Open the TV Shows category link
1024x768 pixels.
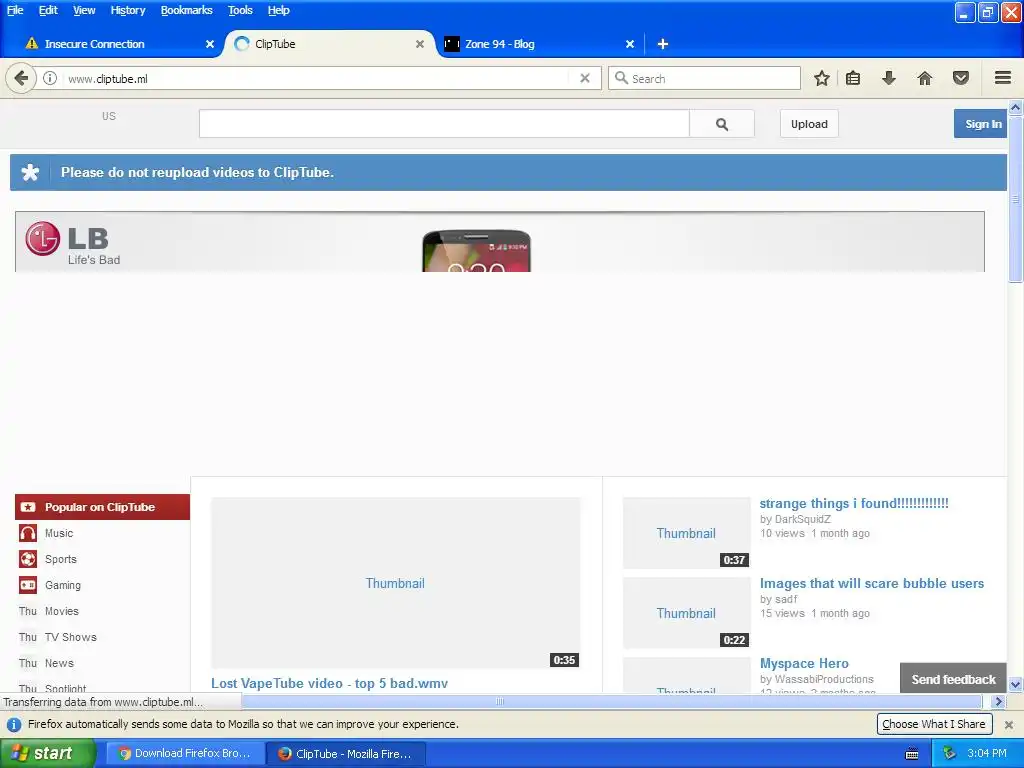[x=71, y=637]
